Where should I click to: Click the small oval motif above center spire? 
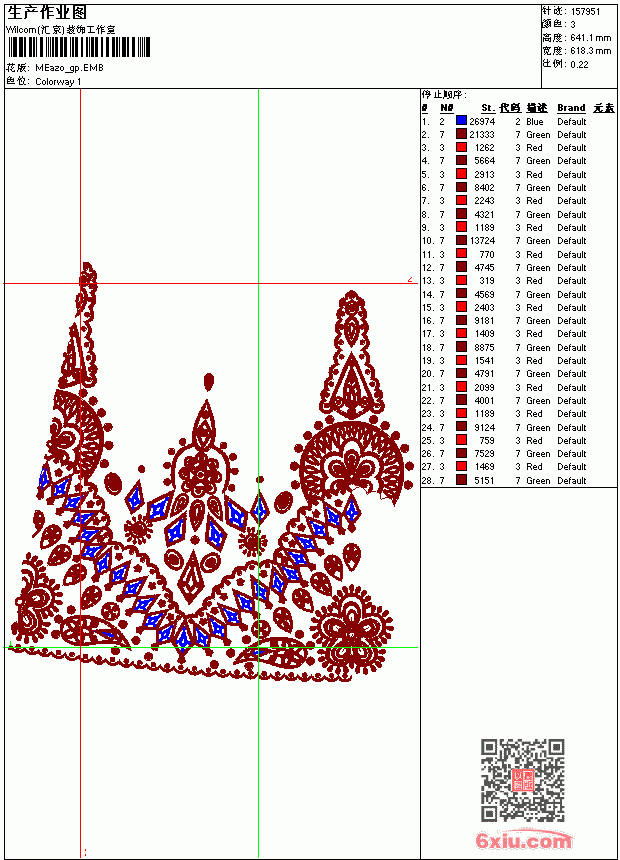(208, 382)
